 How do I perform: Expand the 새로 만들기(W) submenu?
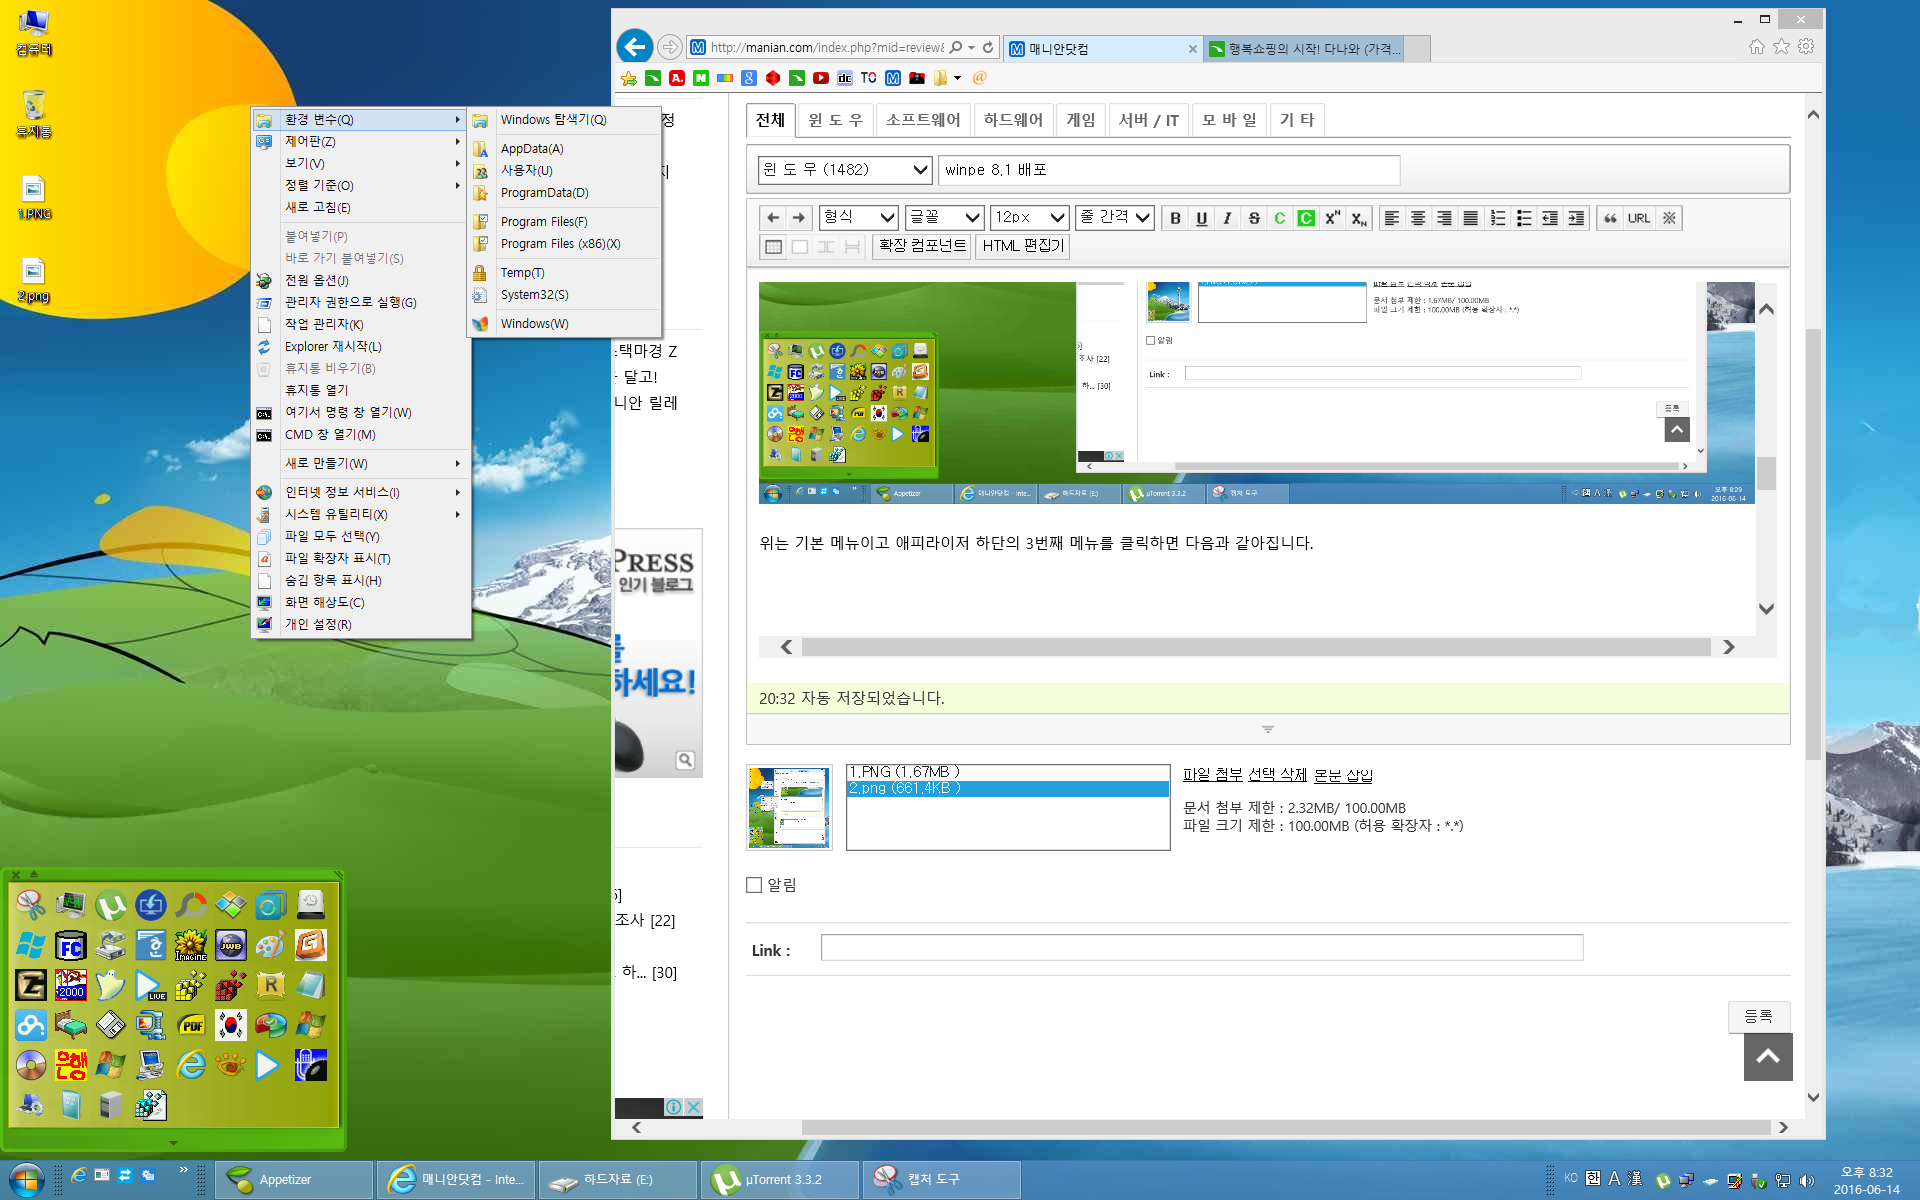pos(360,464)
